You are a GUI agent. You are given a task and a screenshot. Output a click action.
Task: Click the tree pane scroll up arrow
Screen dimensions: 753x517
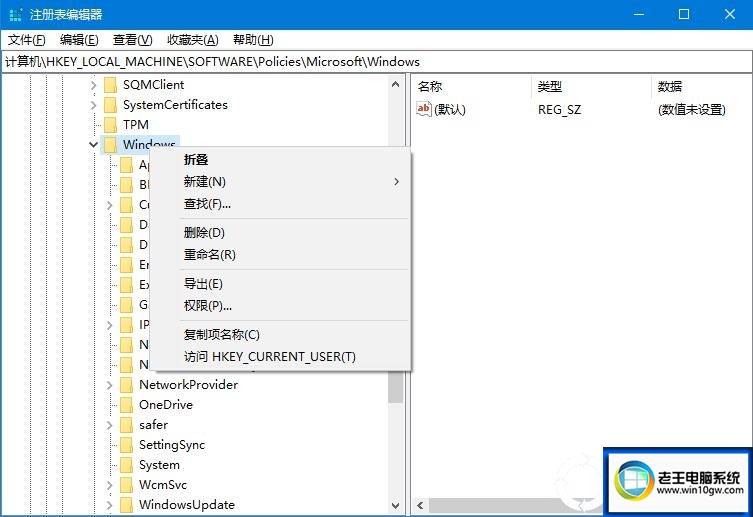pyautogui.click(x=395, y=84)
